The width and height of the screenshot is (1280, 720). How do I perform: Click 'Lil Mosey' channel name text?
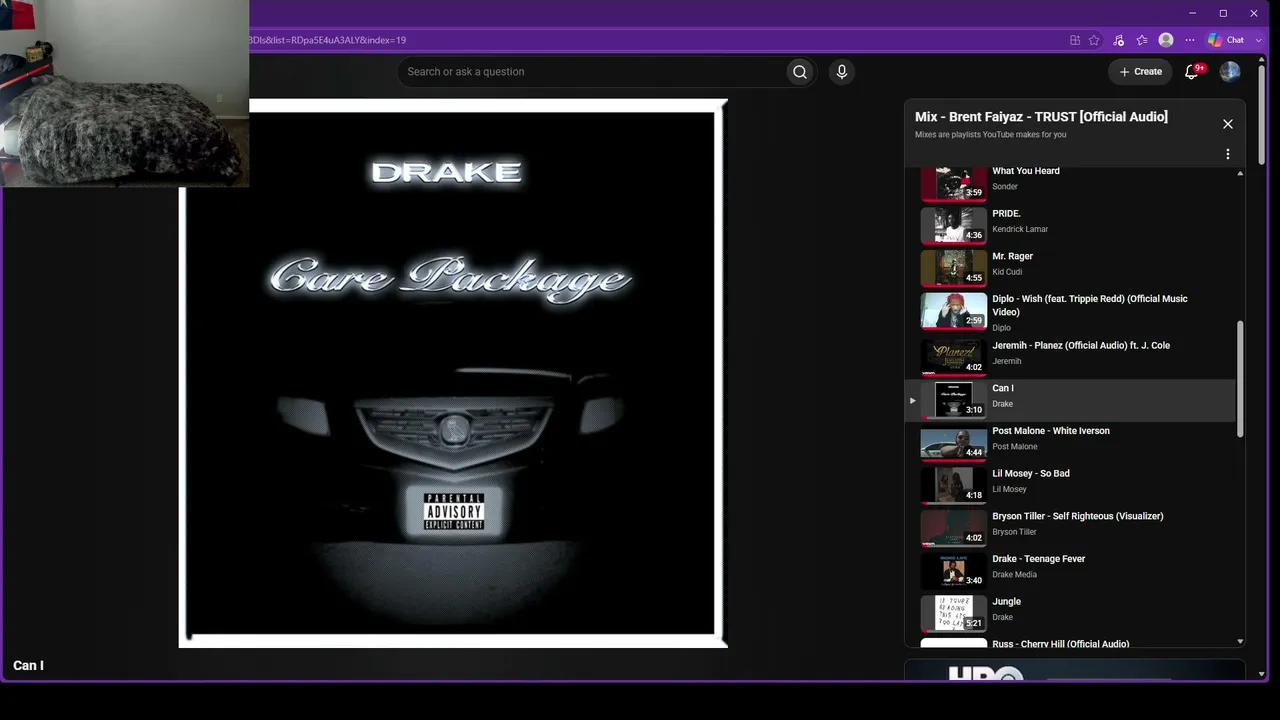coord(1009,490)
